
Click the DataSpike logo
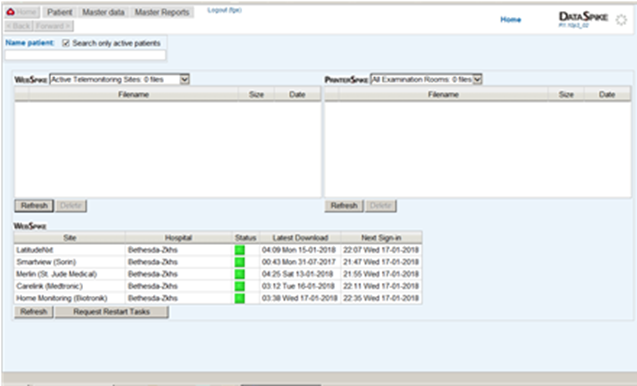tap(583, 17)
